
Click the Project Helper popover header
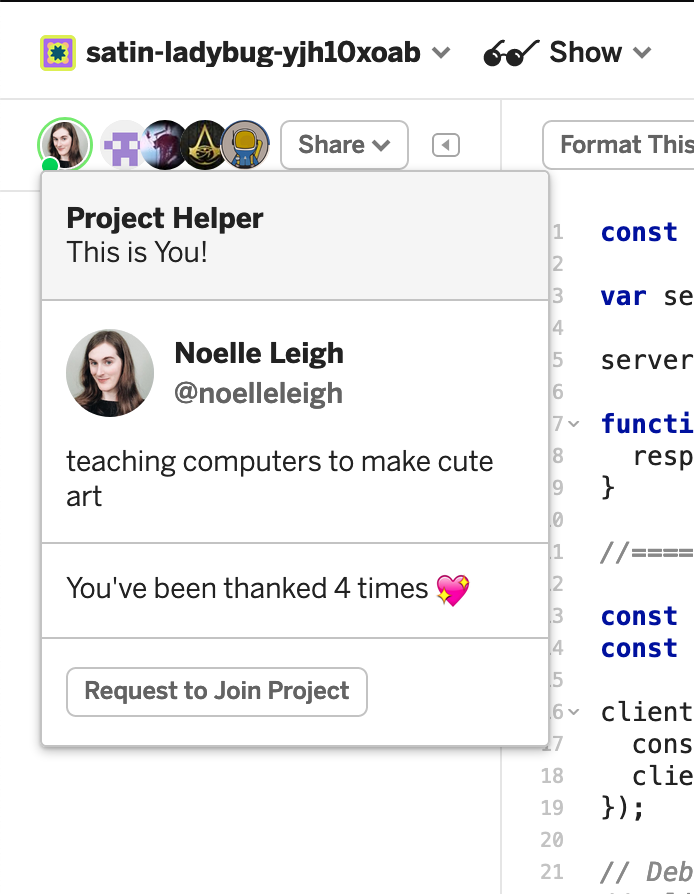click(294, 235)
